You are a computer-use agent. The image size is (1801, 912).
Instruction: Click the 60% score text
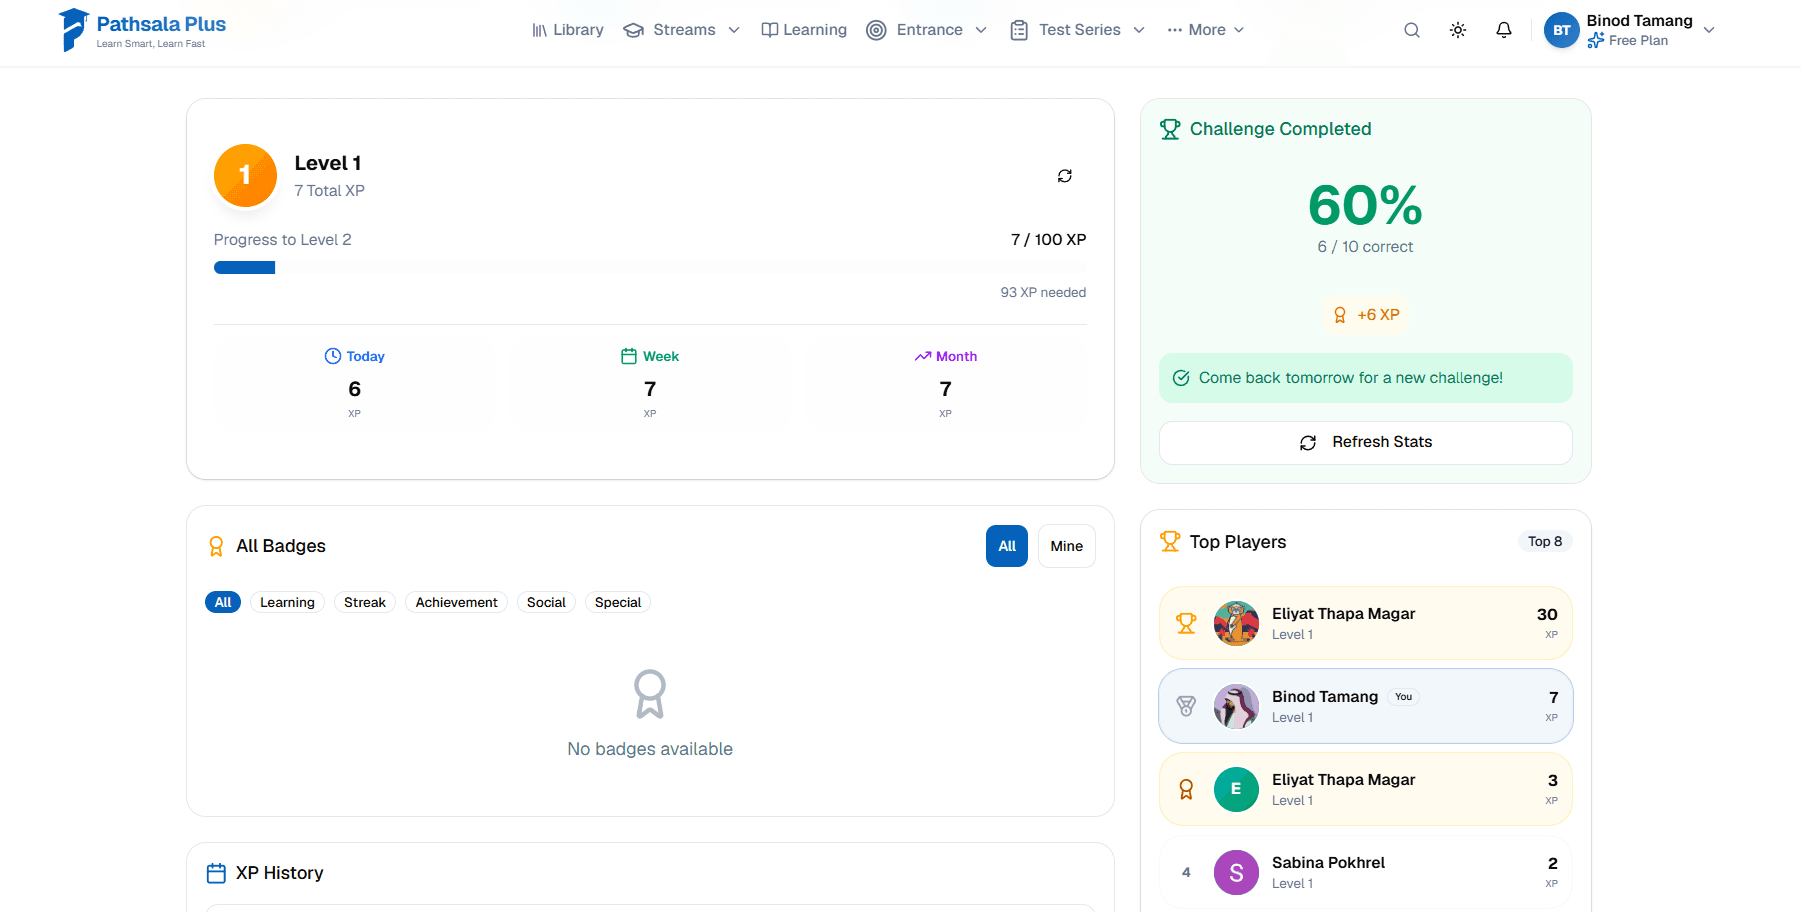pyautogui.click(x=1366, y=206)
